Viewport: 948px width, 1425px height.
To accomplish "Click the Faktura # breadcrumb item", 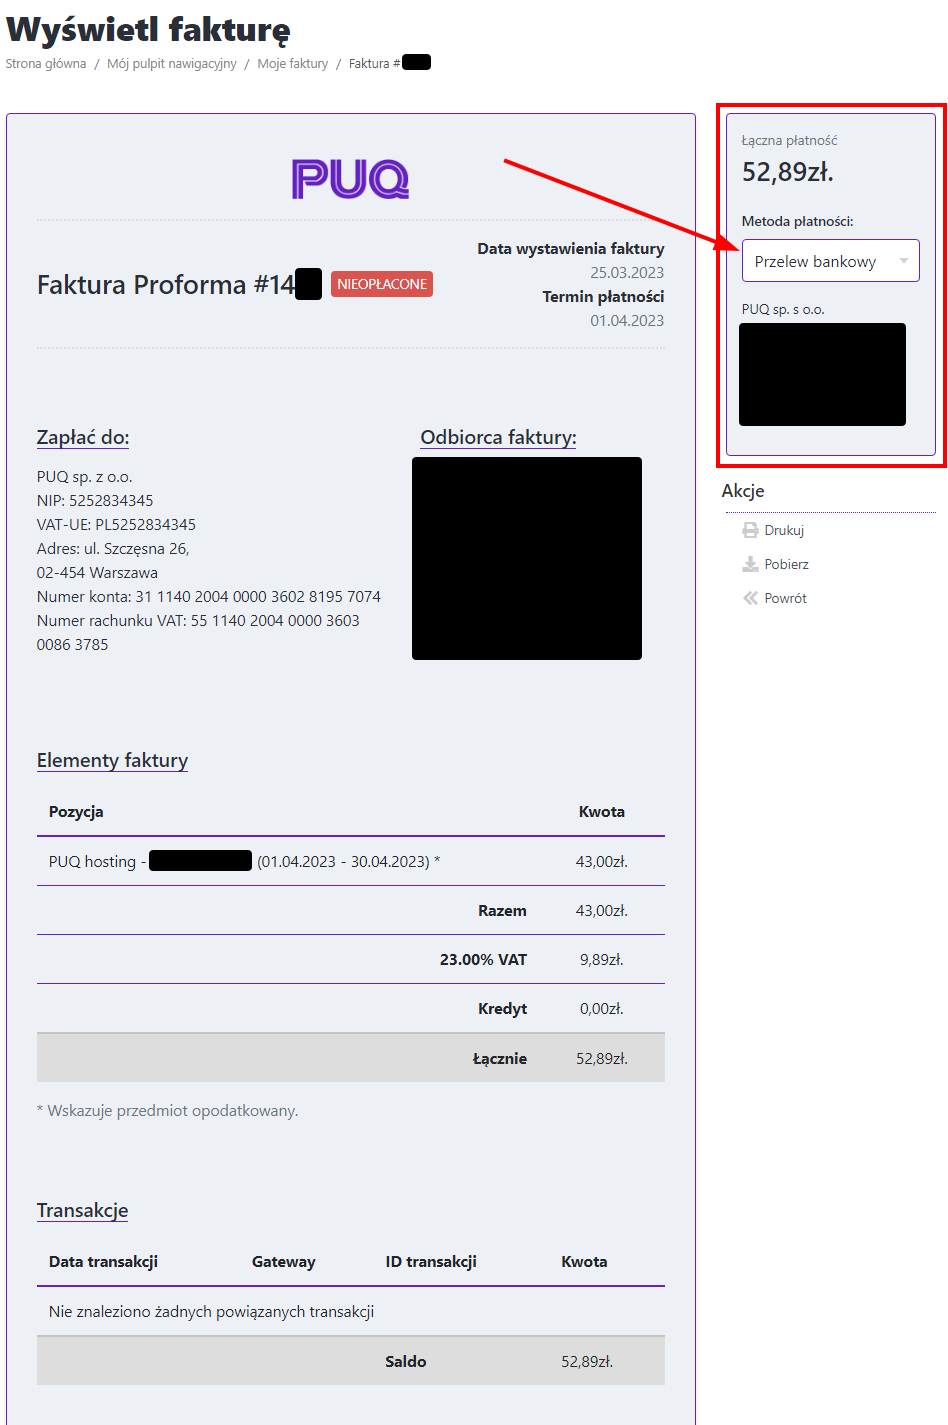I will [374, 64].
